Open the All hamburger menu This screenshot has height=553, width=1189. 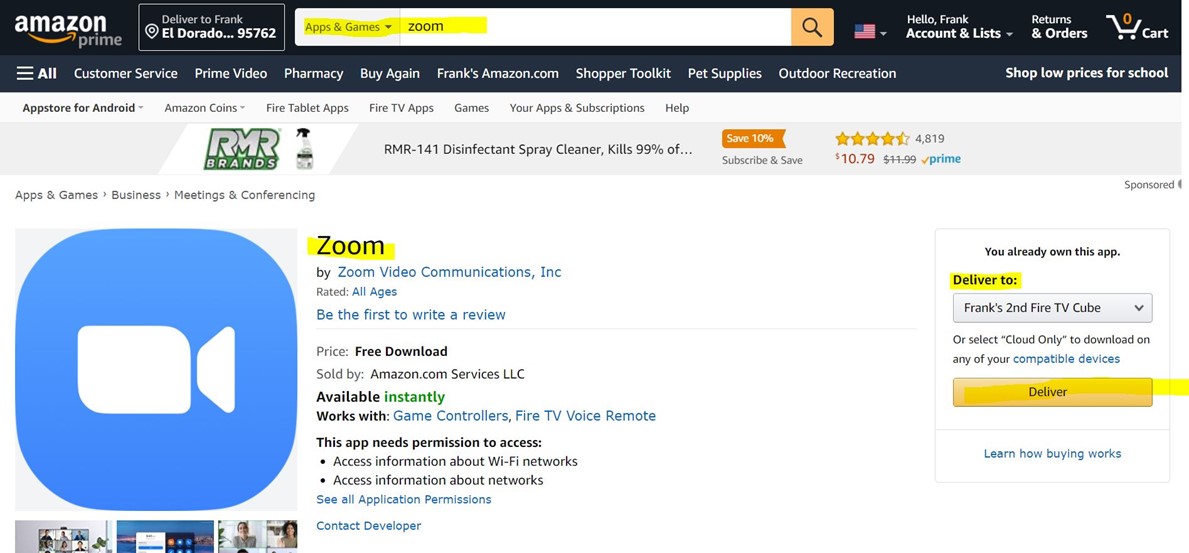pos(36,73)
